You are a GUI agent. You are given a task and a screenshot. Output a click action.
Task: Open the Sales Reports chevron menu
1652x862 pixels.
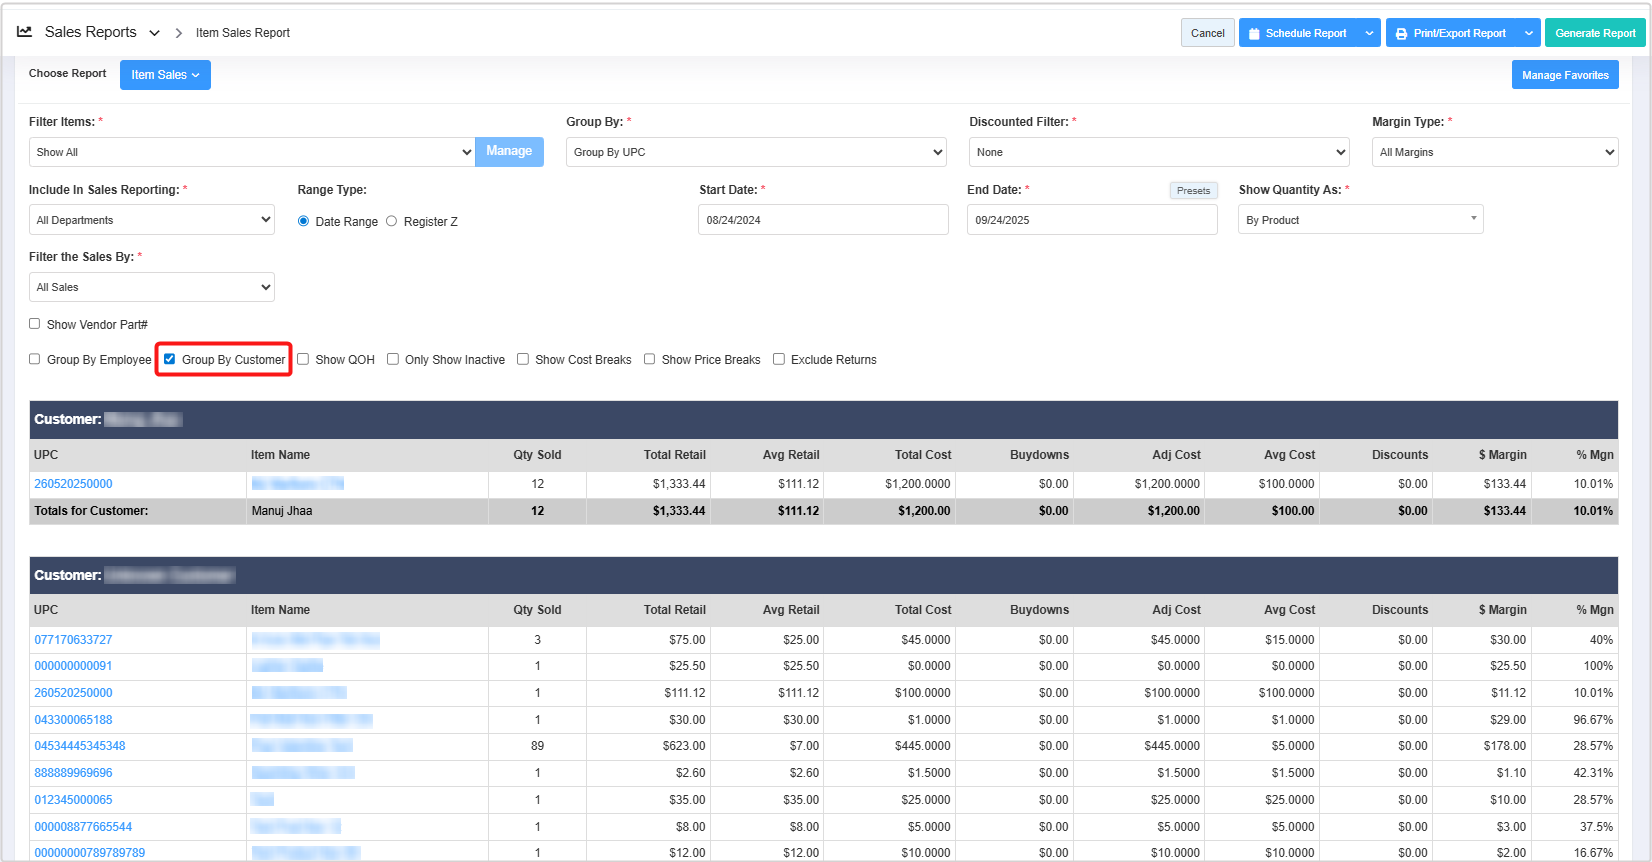pyautogui.click(x=154, y=33)
